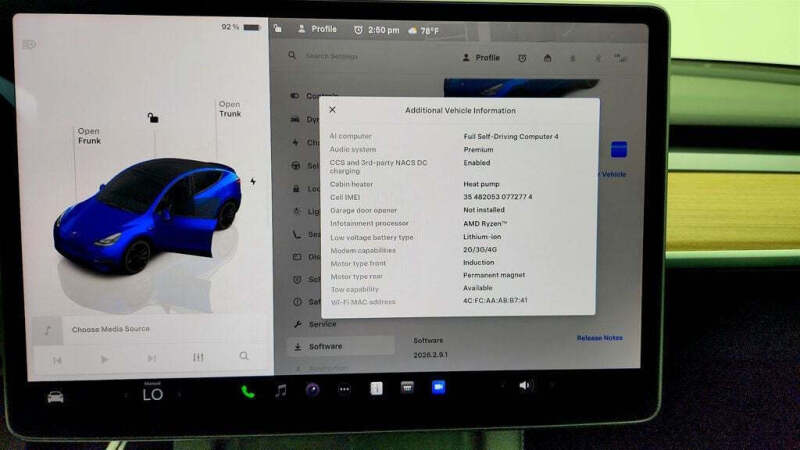This screenshot has height=450, width=800.
Task: Tap the 'Enabled' CCS charging value
Action: coord(477,163)
